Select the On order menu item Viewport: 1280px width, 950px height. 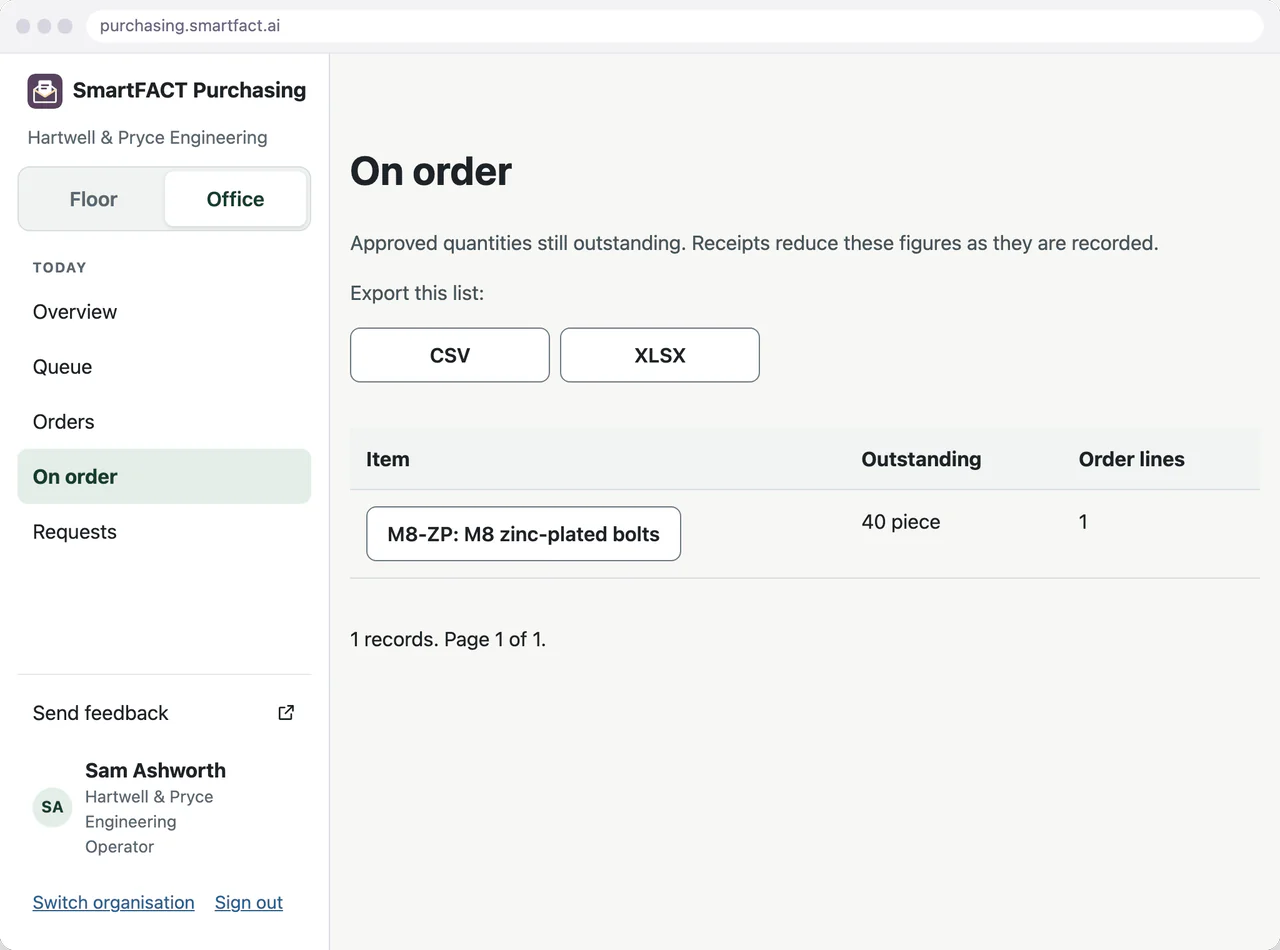click(164, 477)
